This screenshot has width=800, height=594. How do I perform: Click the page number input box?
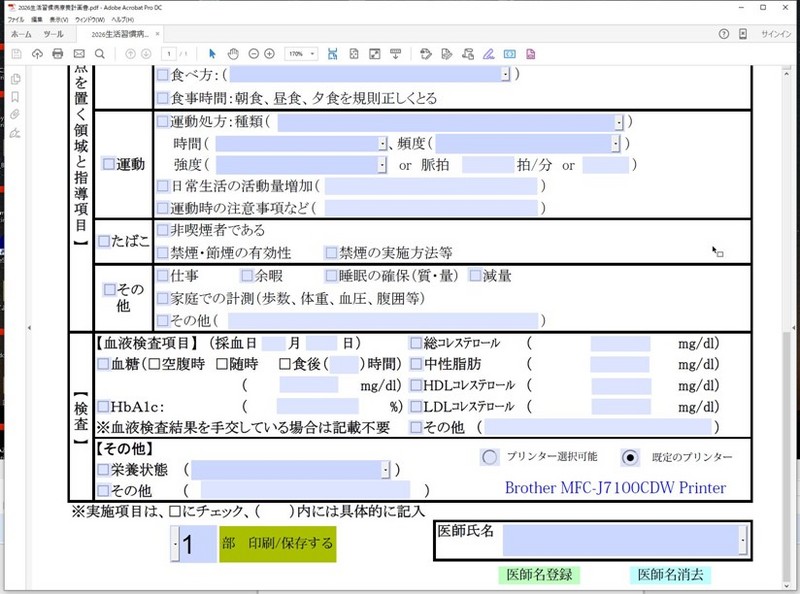click(x=169, y=54)
